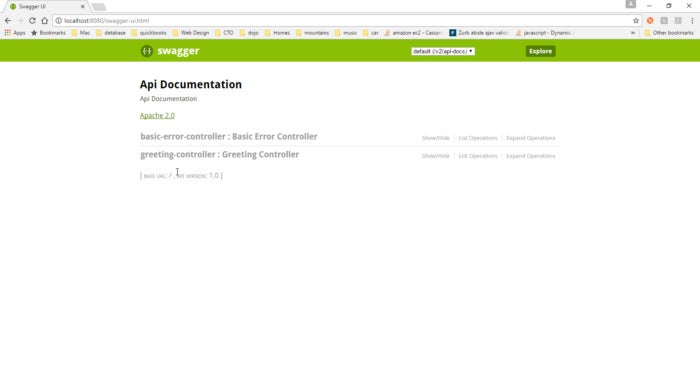
Task: Bookmark this page with the star icon
Action: (x=636, y=21)
